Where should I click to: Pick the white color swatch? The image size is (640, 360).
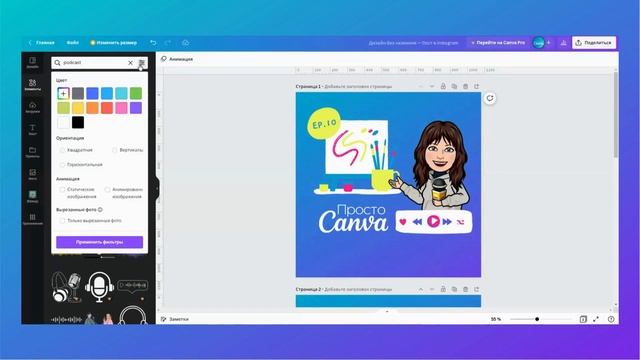tap(63, 122)
